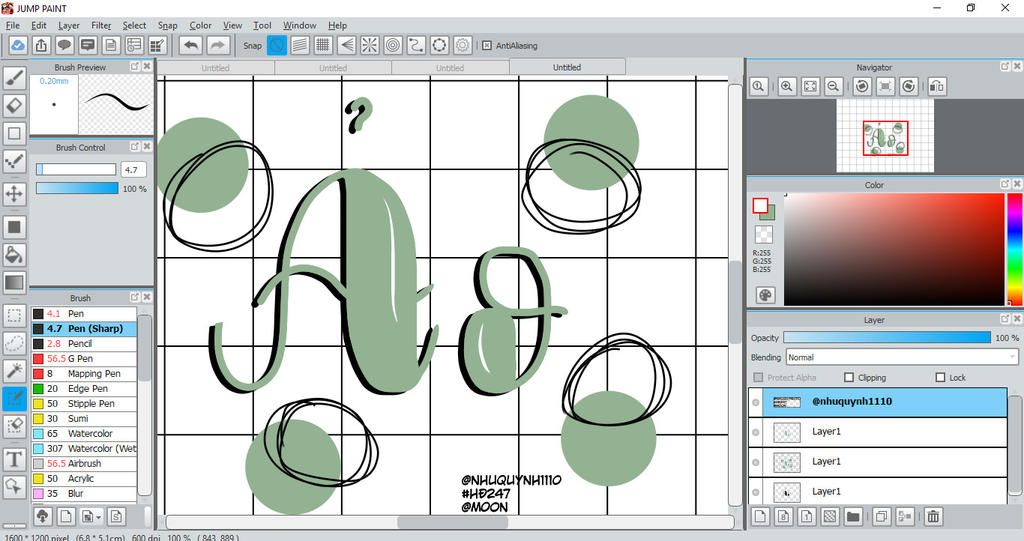Enable curve snap

click(x=416, y=45)
